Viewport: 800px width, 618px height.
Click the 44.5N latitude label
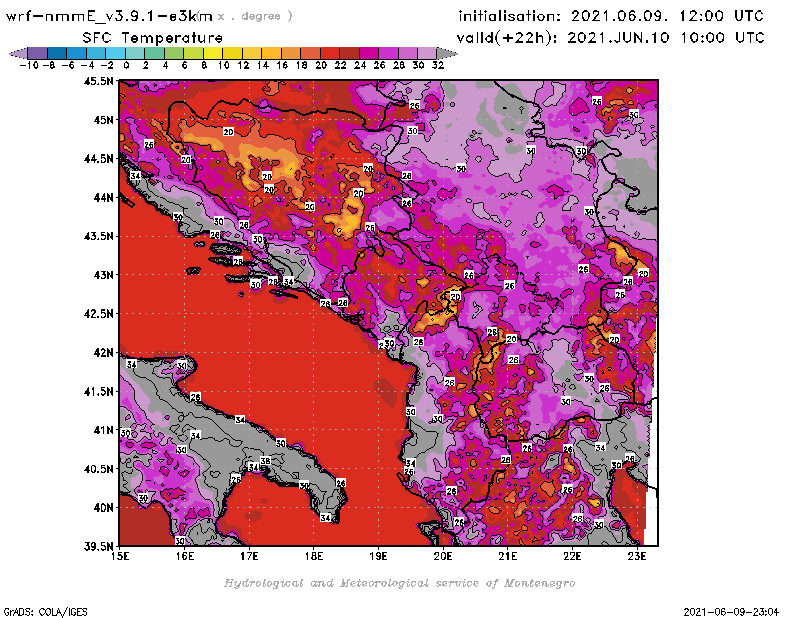coord(98,159)
